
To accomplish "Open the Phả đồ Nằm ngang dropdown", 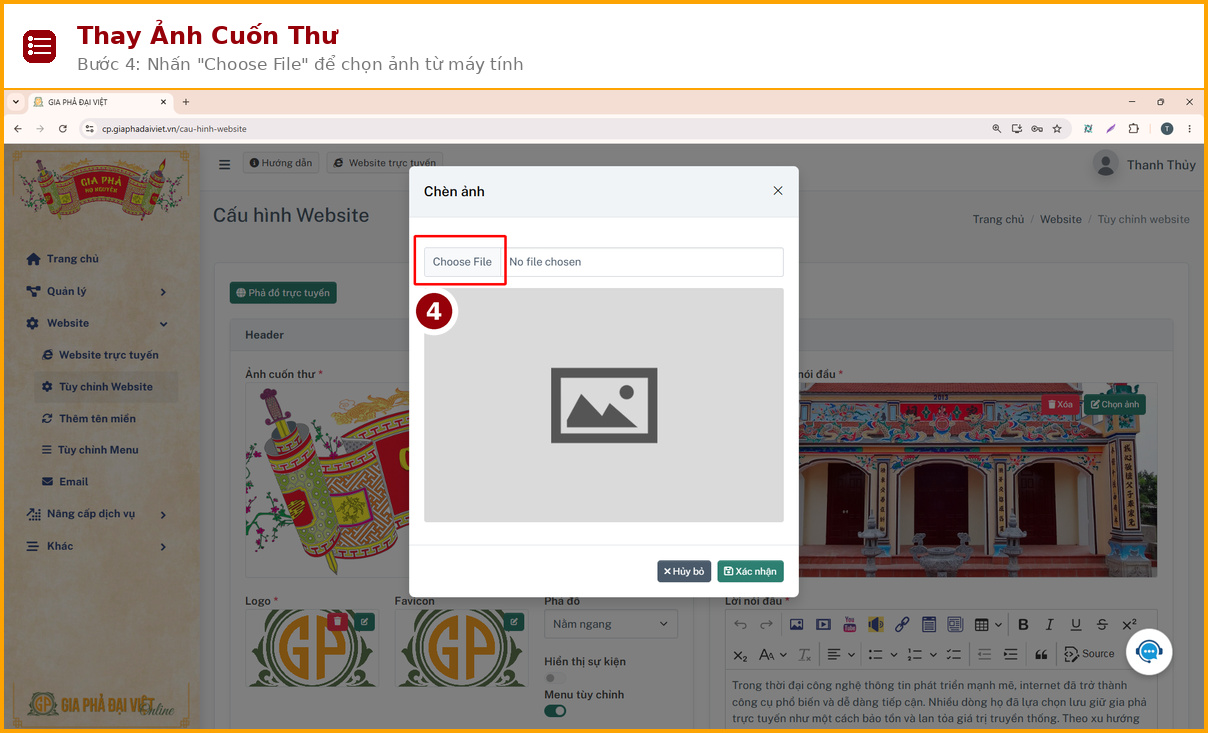I will tap(611, 624).
